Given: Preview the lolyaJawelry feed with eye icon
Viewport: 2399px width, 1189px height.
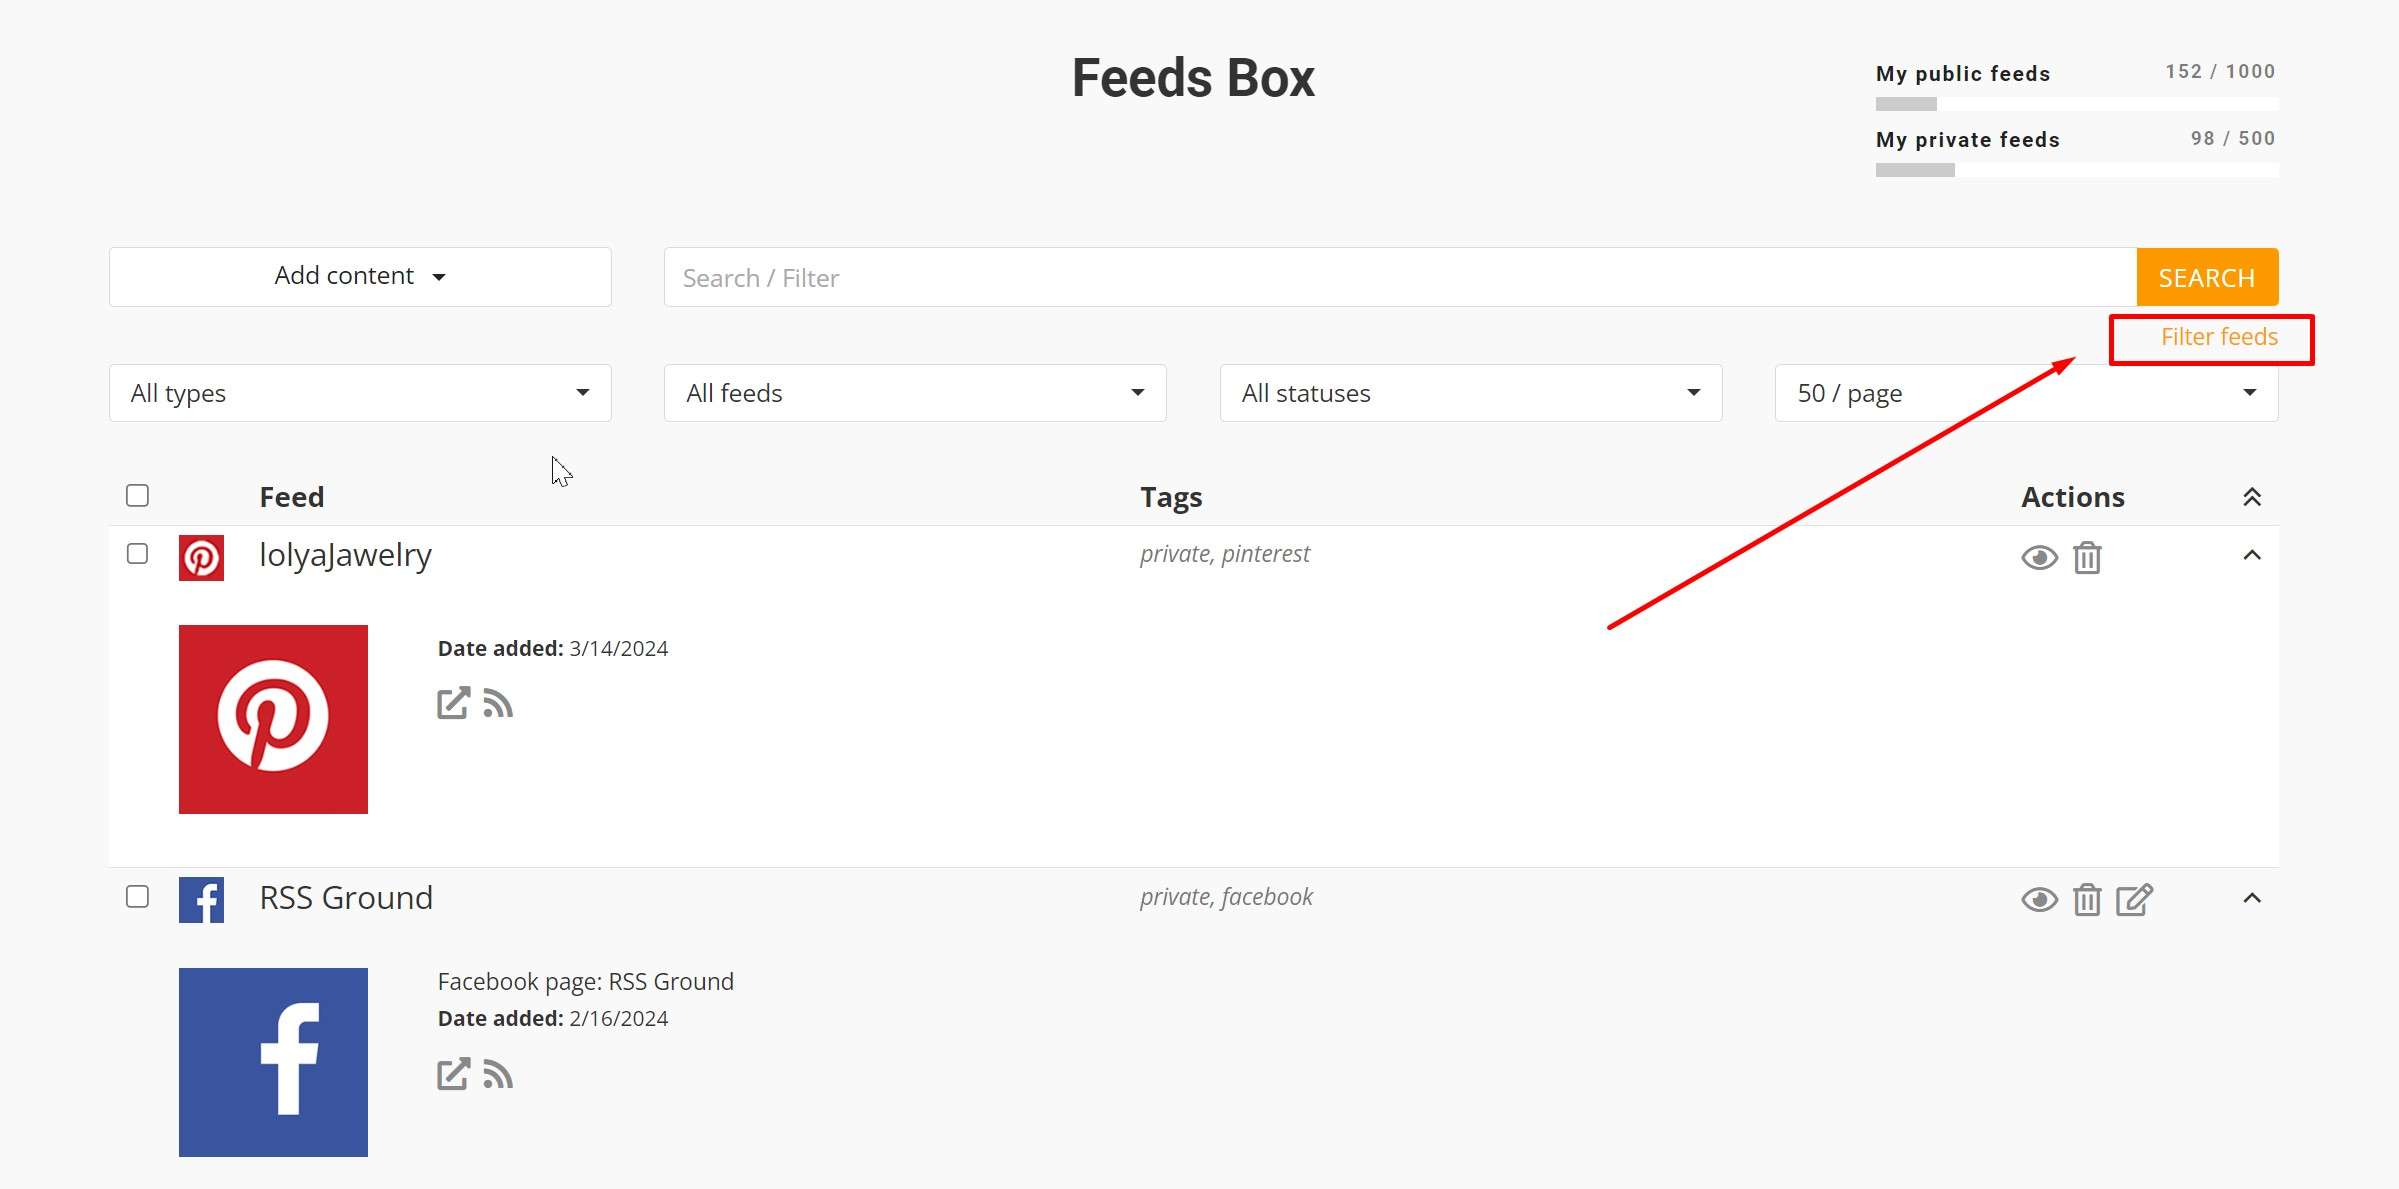Looking at the screenshot, I should coord(2039,557).
